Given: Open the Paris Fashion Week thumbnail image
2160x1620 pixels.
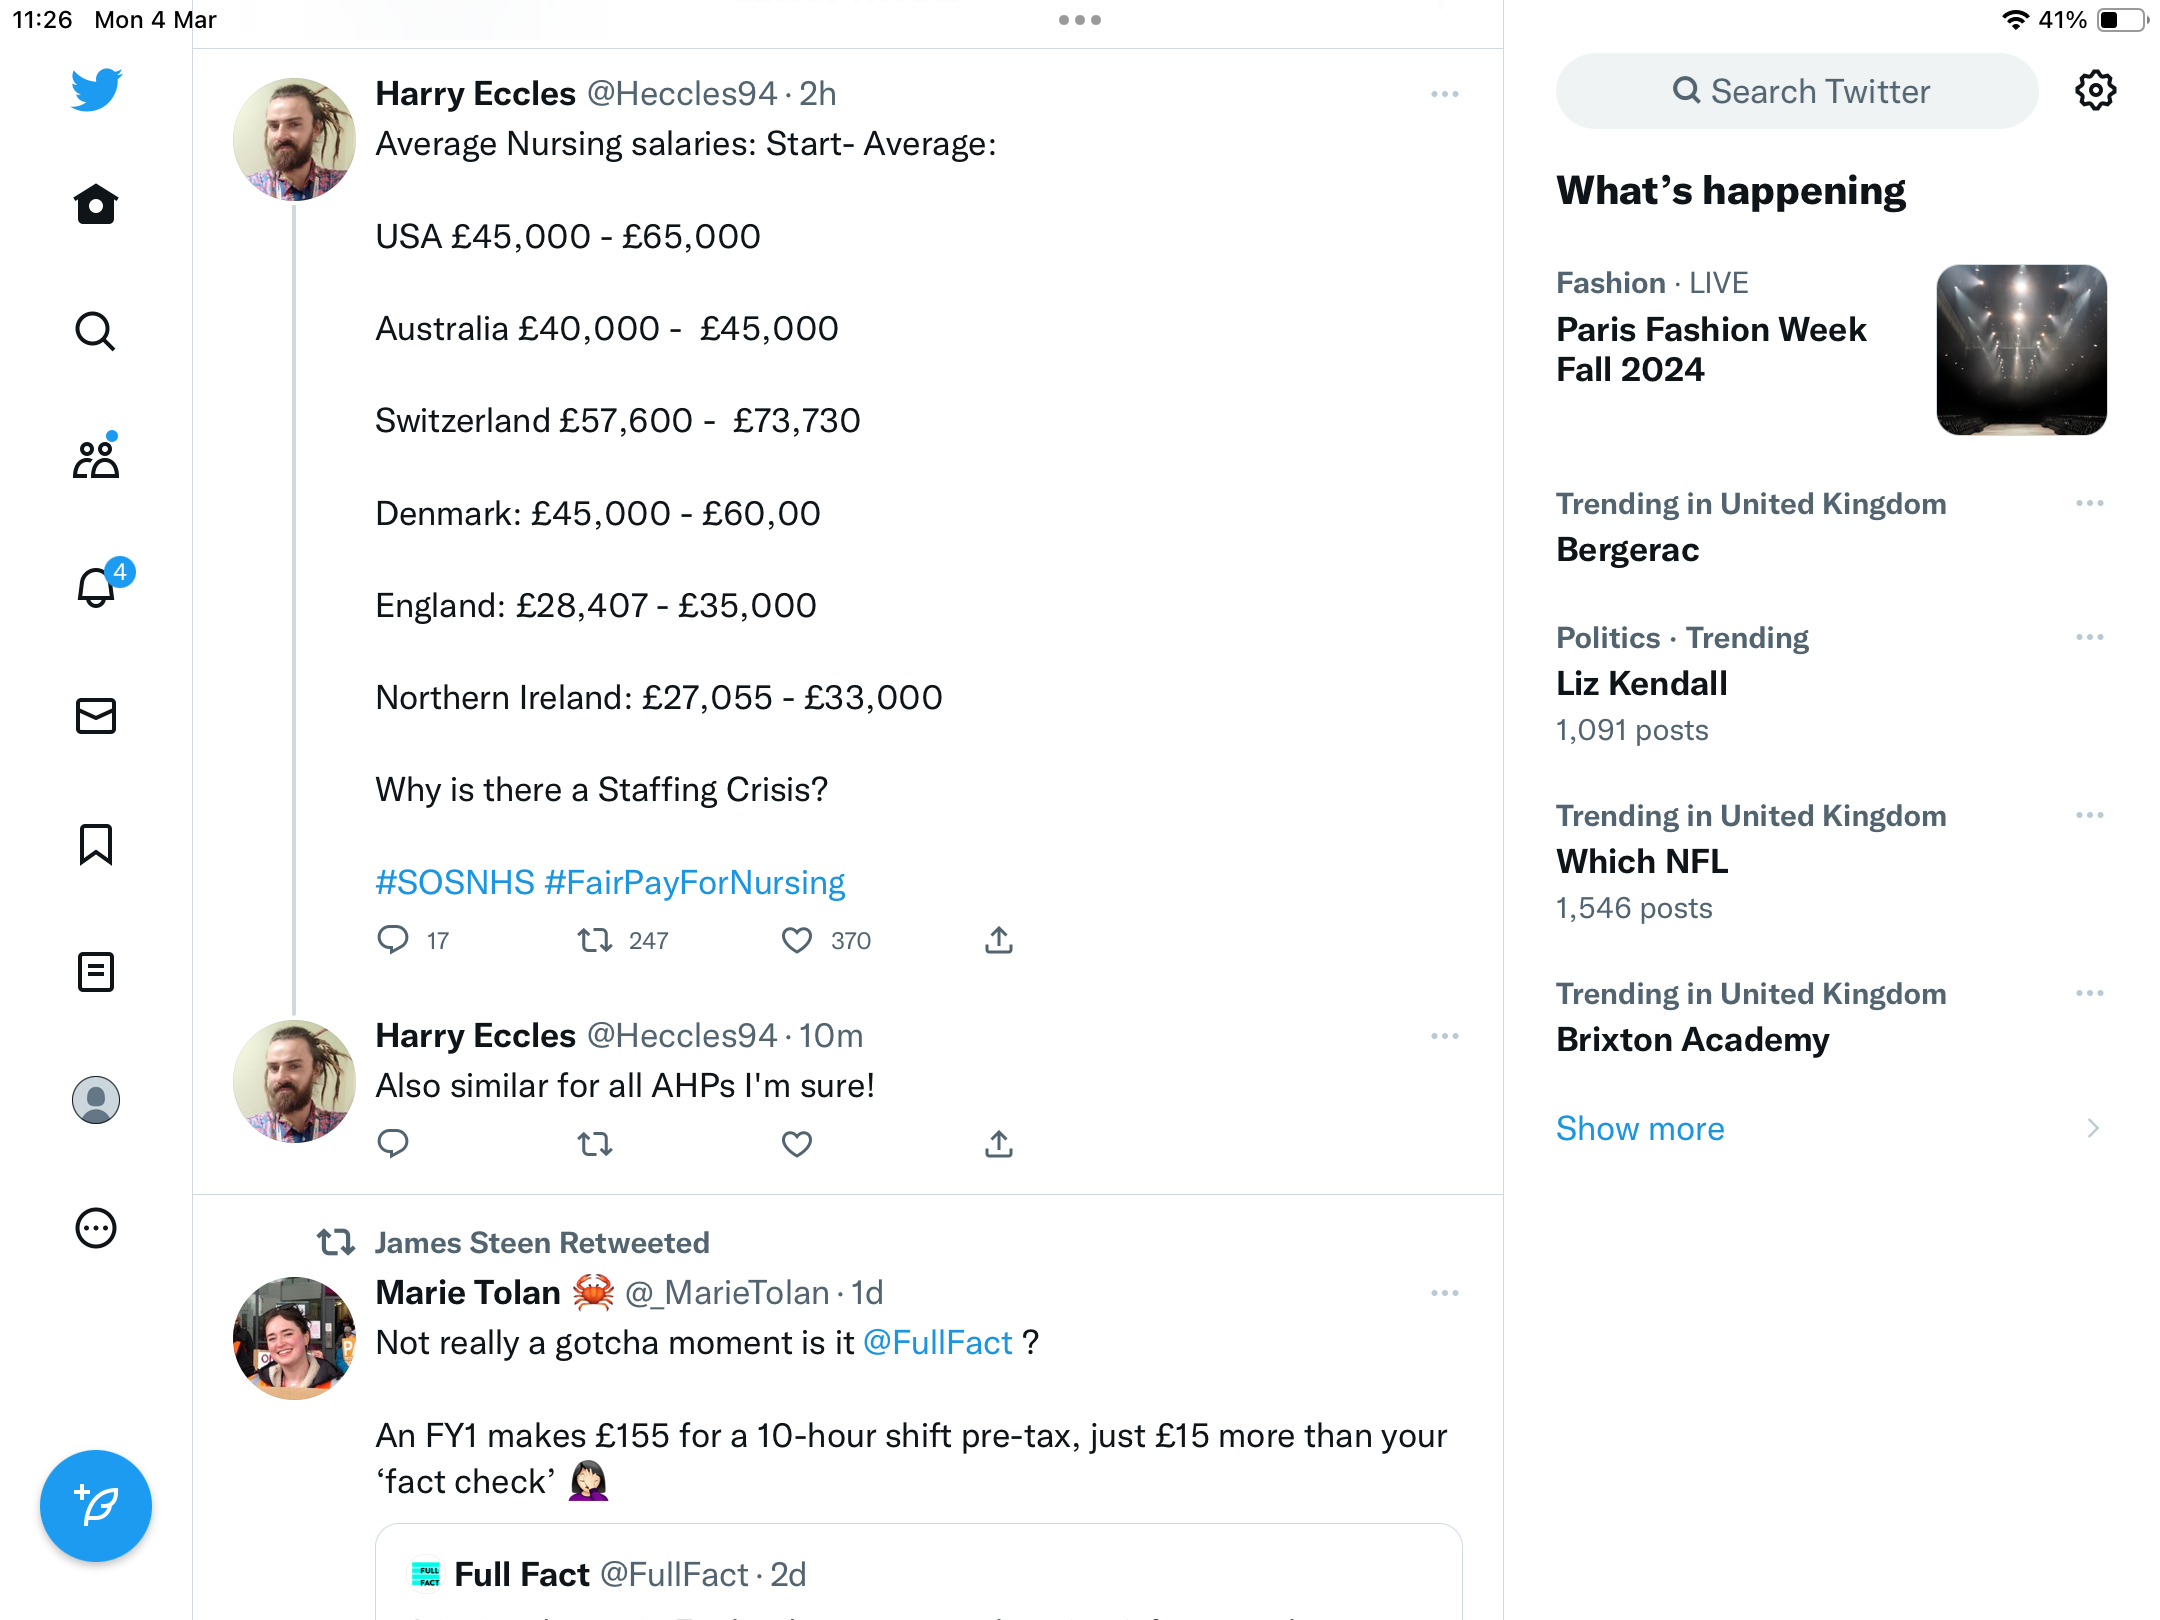Looking at the screenshot, I should click(2021, 350).
